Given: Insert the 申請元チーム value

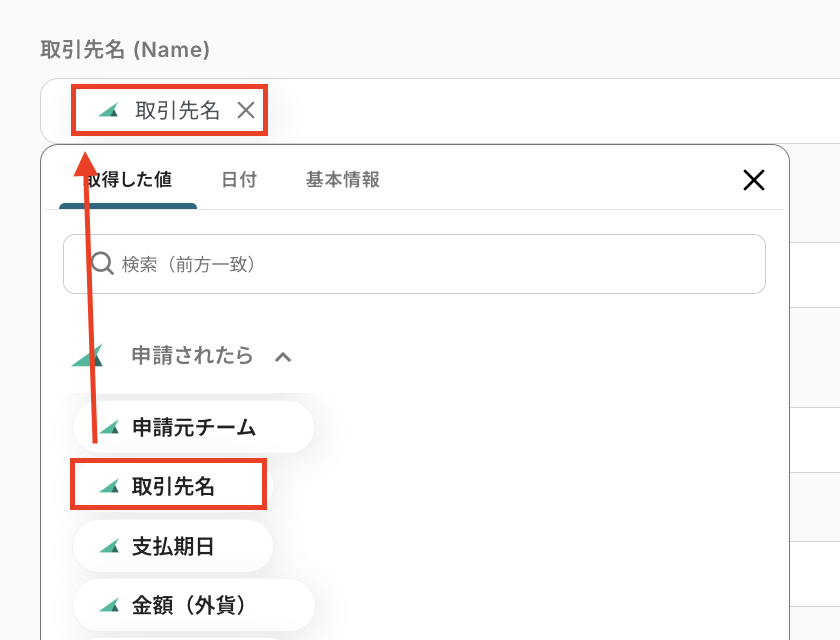Looking at the screenshot, I should [x=193, y=428].
